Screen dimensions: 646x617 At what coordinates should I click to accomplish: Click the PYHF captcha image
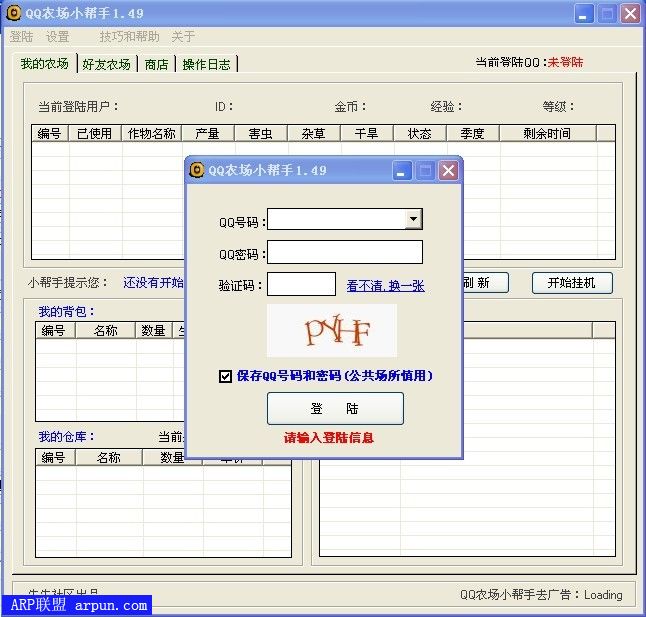(332, 330)
